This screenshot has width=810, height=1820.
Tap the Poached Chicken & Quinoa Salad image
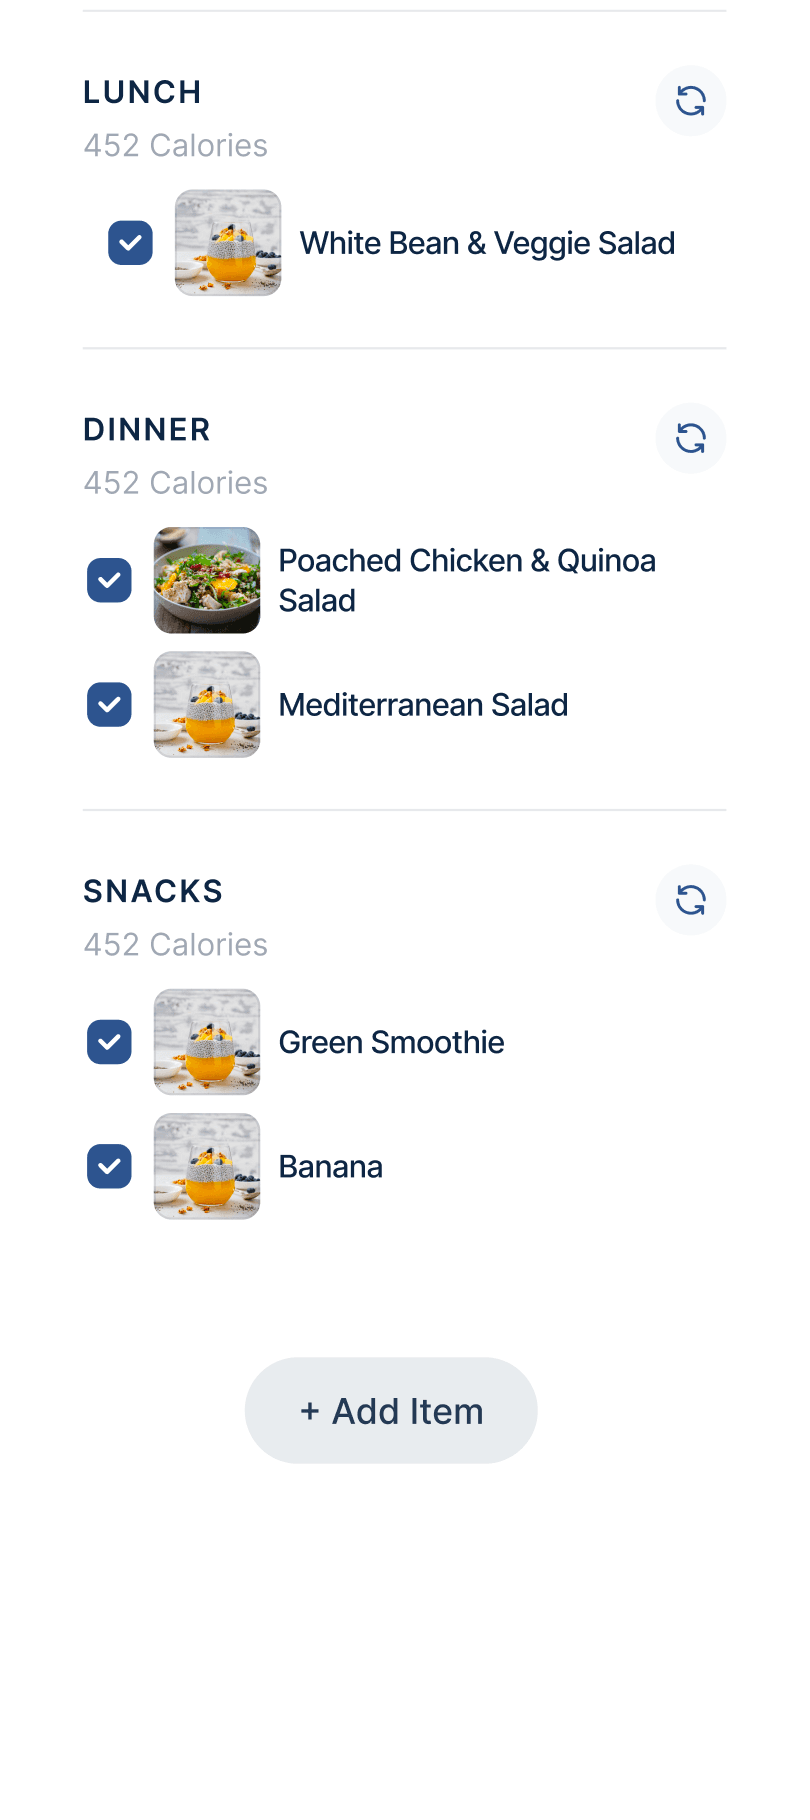[x=207, y=580]
